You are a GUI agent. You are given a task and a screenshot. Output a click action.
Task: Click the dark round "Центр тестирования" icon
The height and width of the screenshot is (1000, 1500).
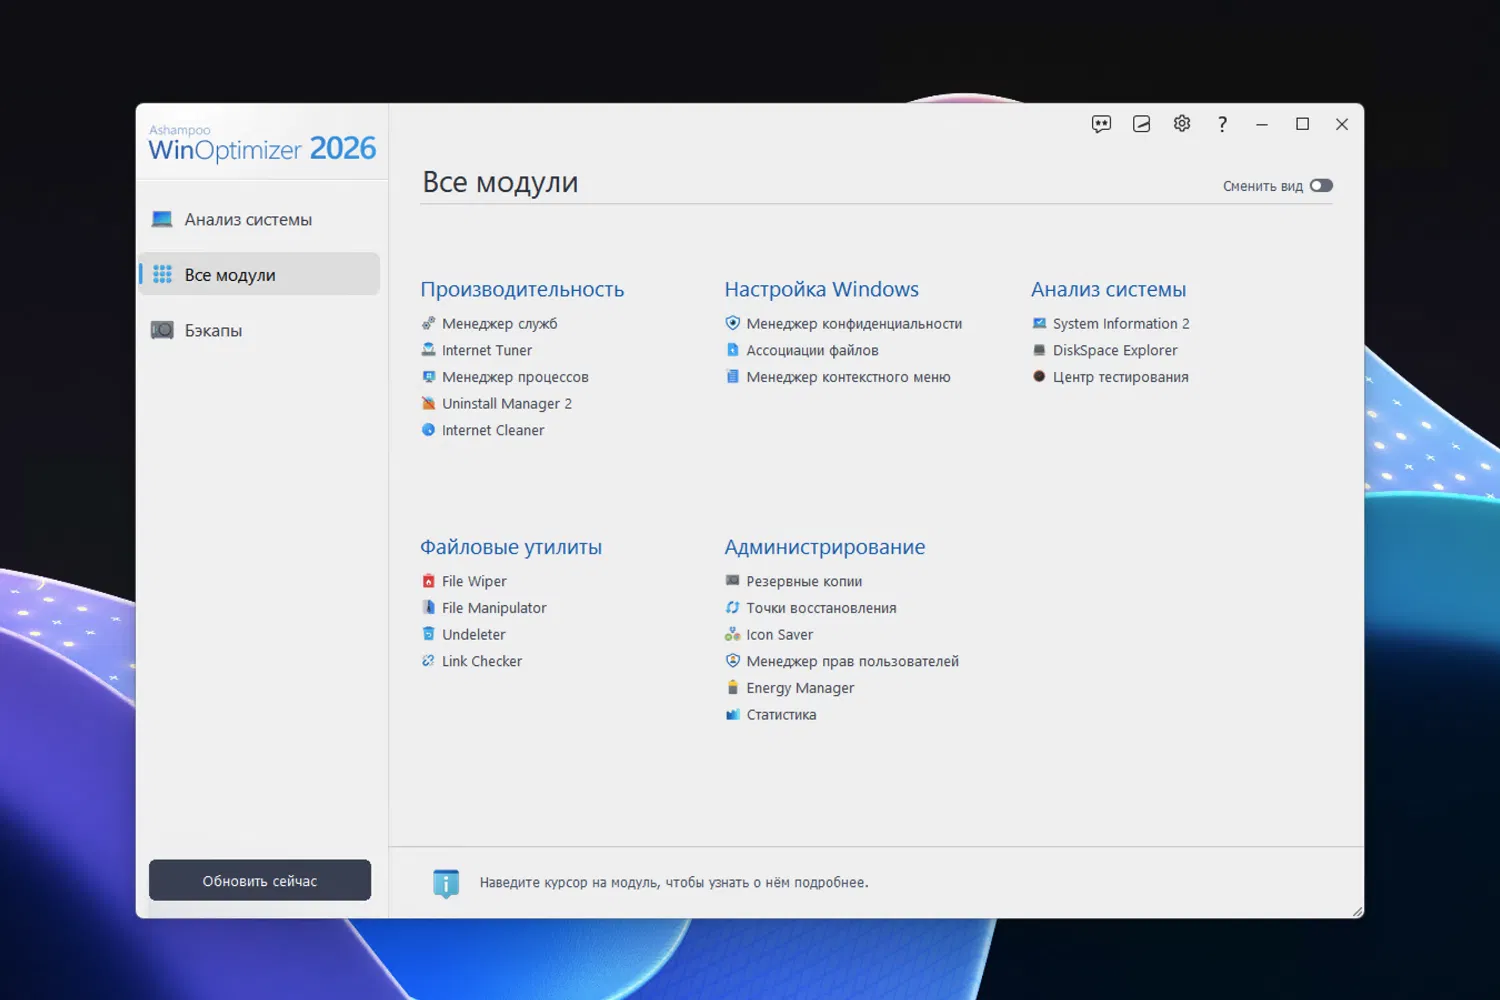(x=1039, y=377)
